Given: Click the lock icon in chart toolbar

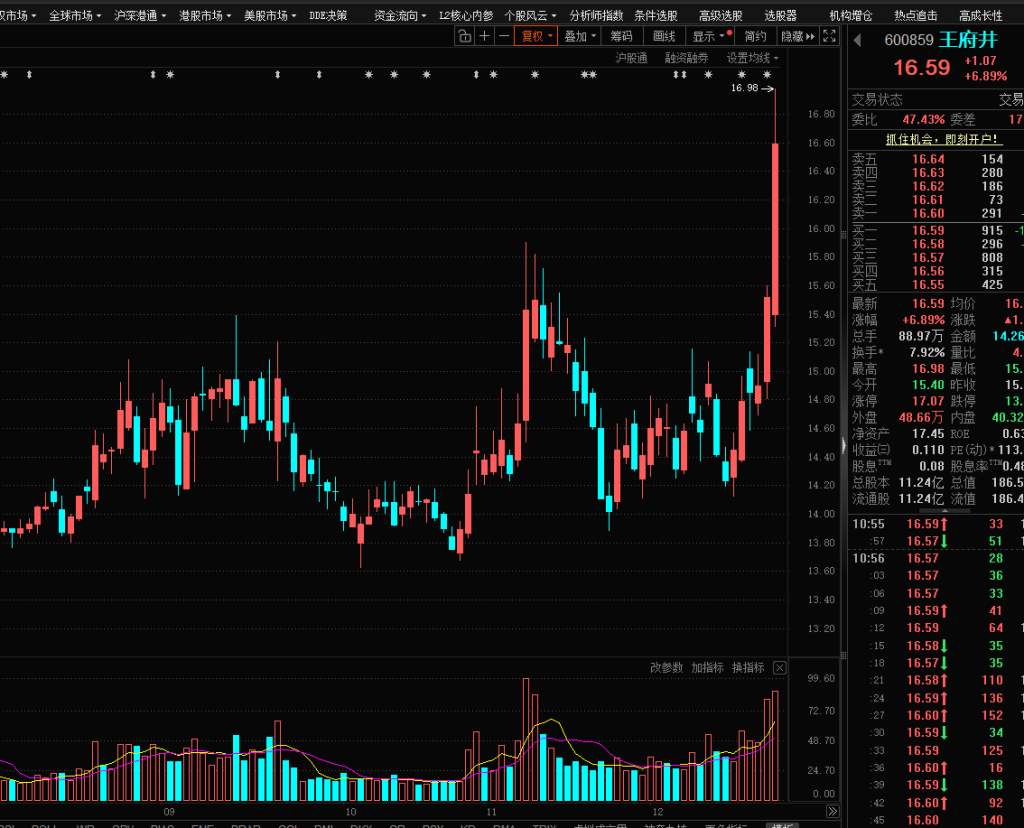Looking at the screenshot, I should (464, 36).
